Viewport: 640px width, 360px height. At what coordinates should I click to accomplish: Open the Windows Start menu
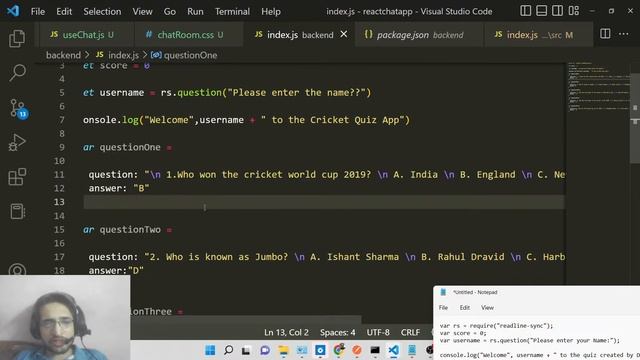pyautogui.click(x=210, y=350)
